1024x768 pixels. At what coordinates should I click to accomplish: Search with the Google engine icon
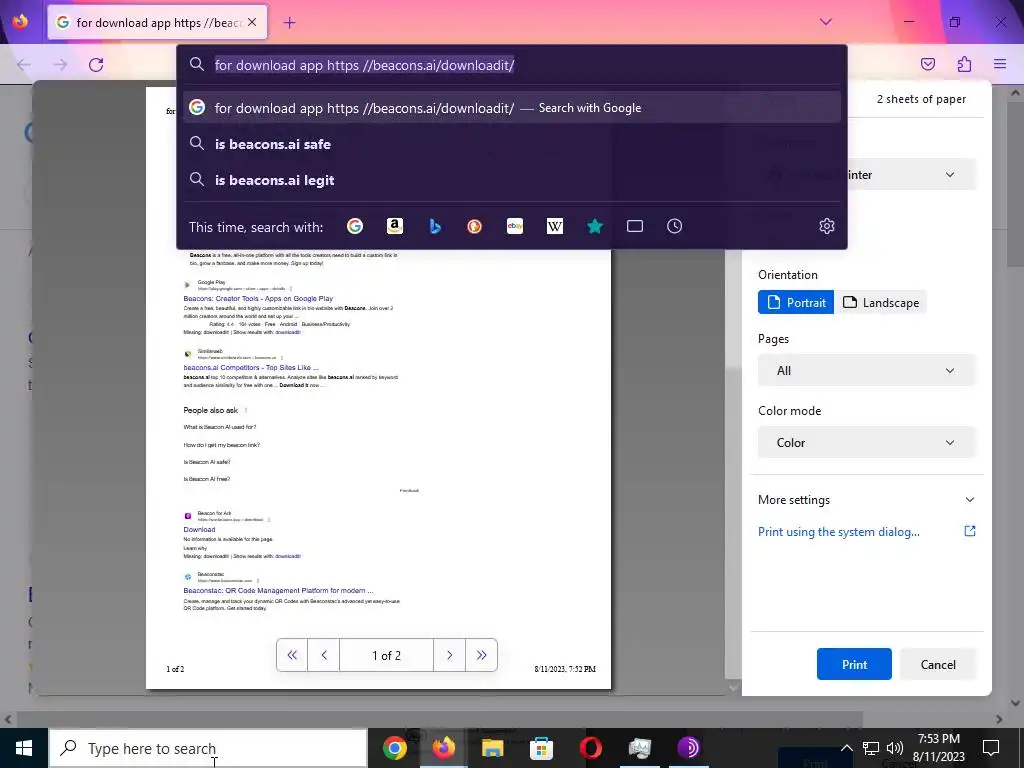pyautogui.click(x=355, y=226)
